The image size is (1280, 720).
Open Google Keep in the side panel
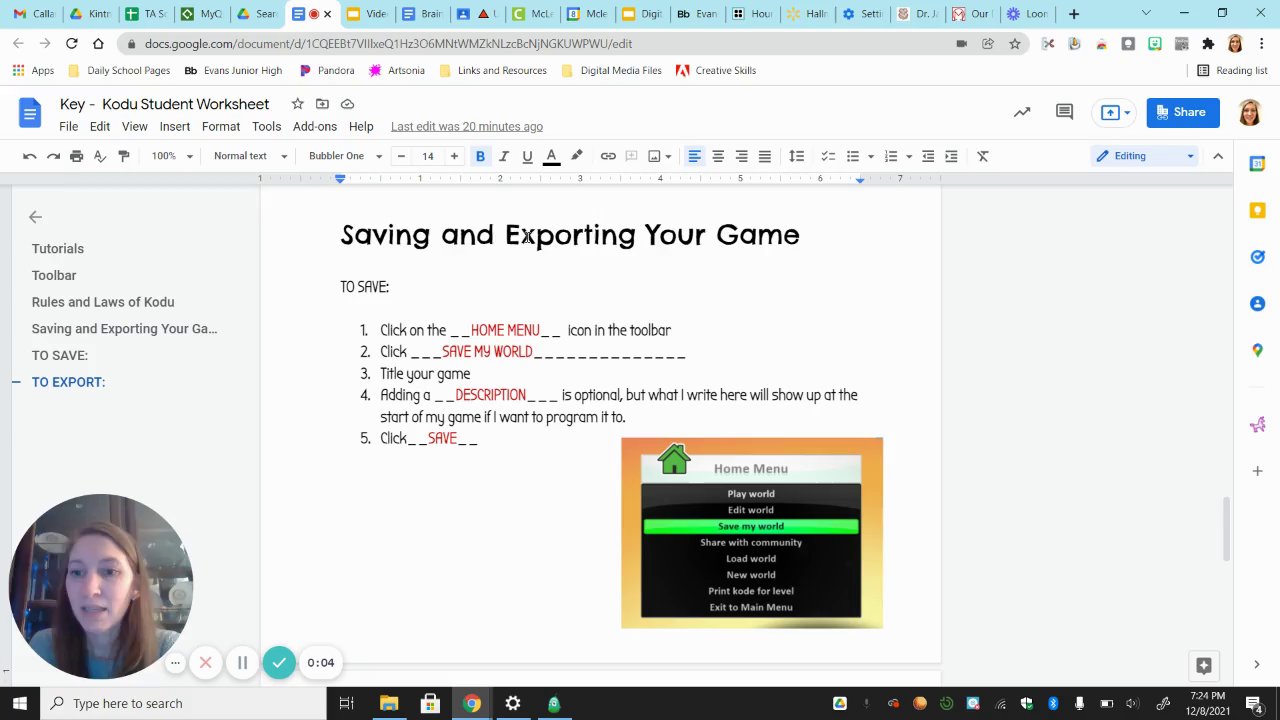tap(1258, 210)
